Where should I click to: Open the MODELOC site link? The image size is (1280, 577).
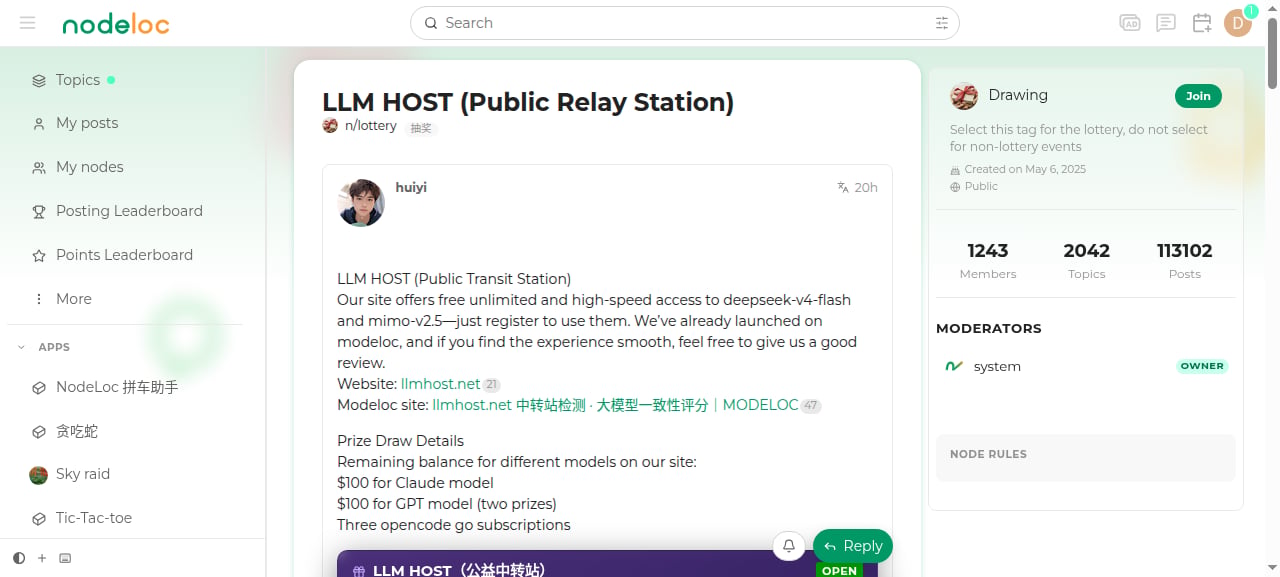click(615, 405)
